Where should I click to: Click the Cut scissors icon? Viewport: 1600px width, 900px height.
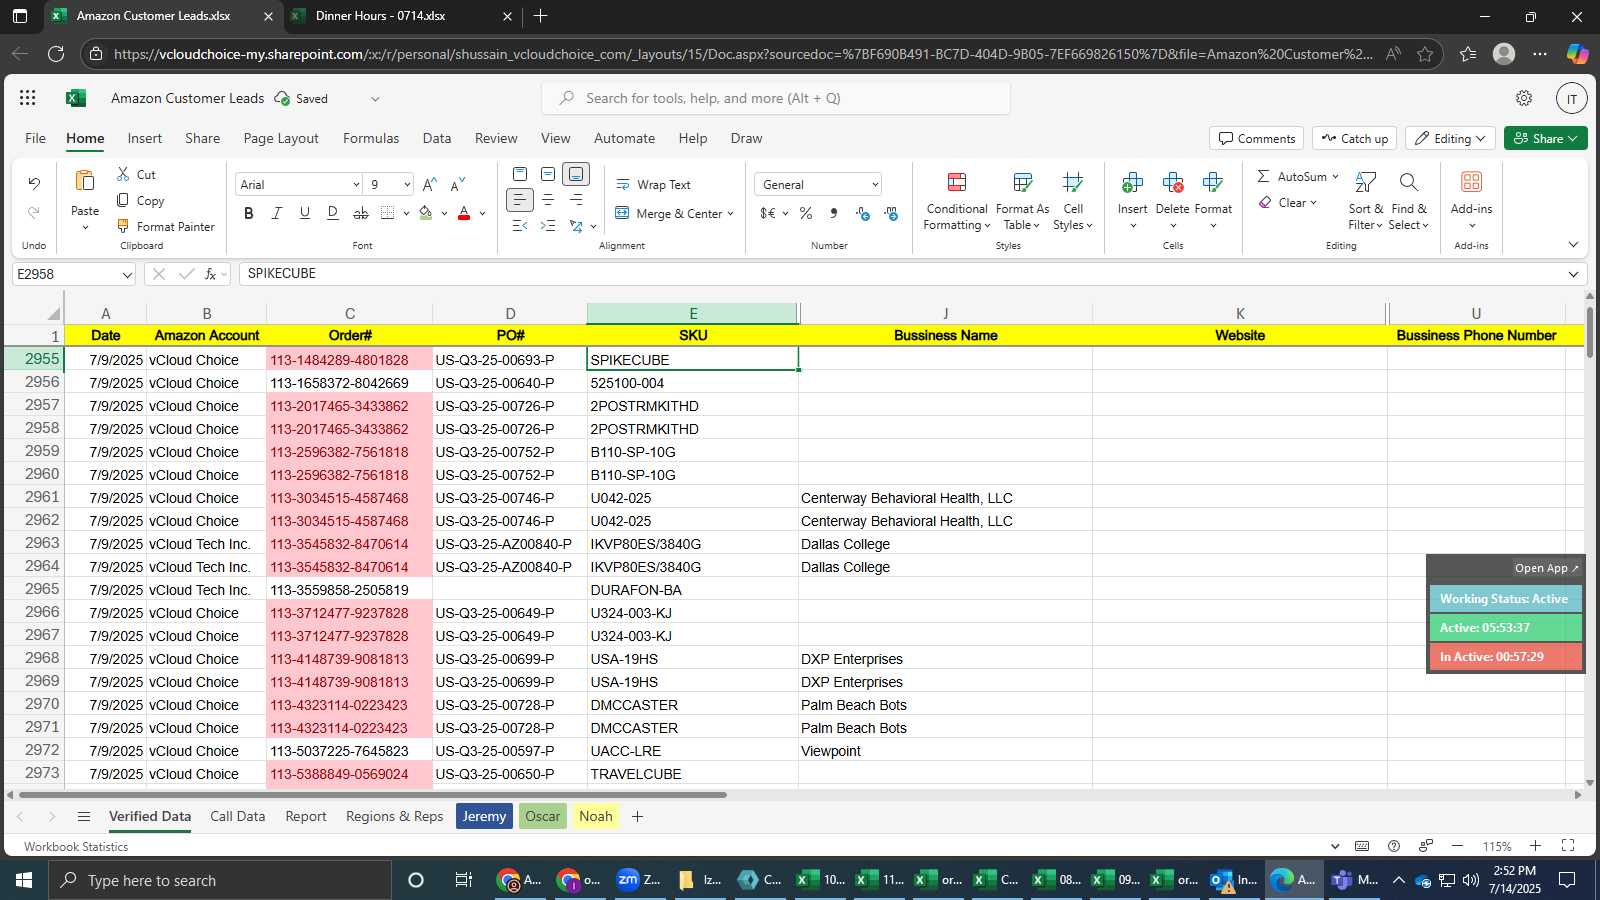pos(123,174)
